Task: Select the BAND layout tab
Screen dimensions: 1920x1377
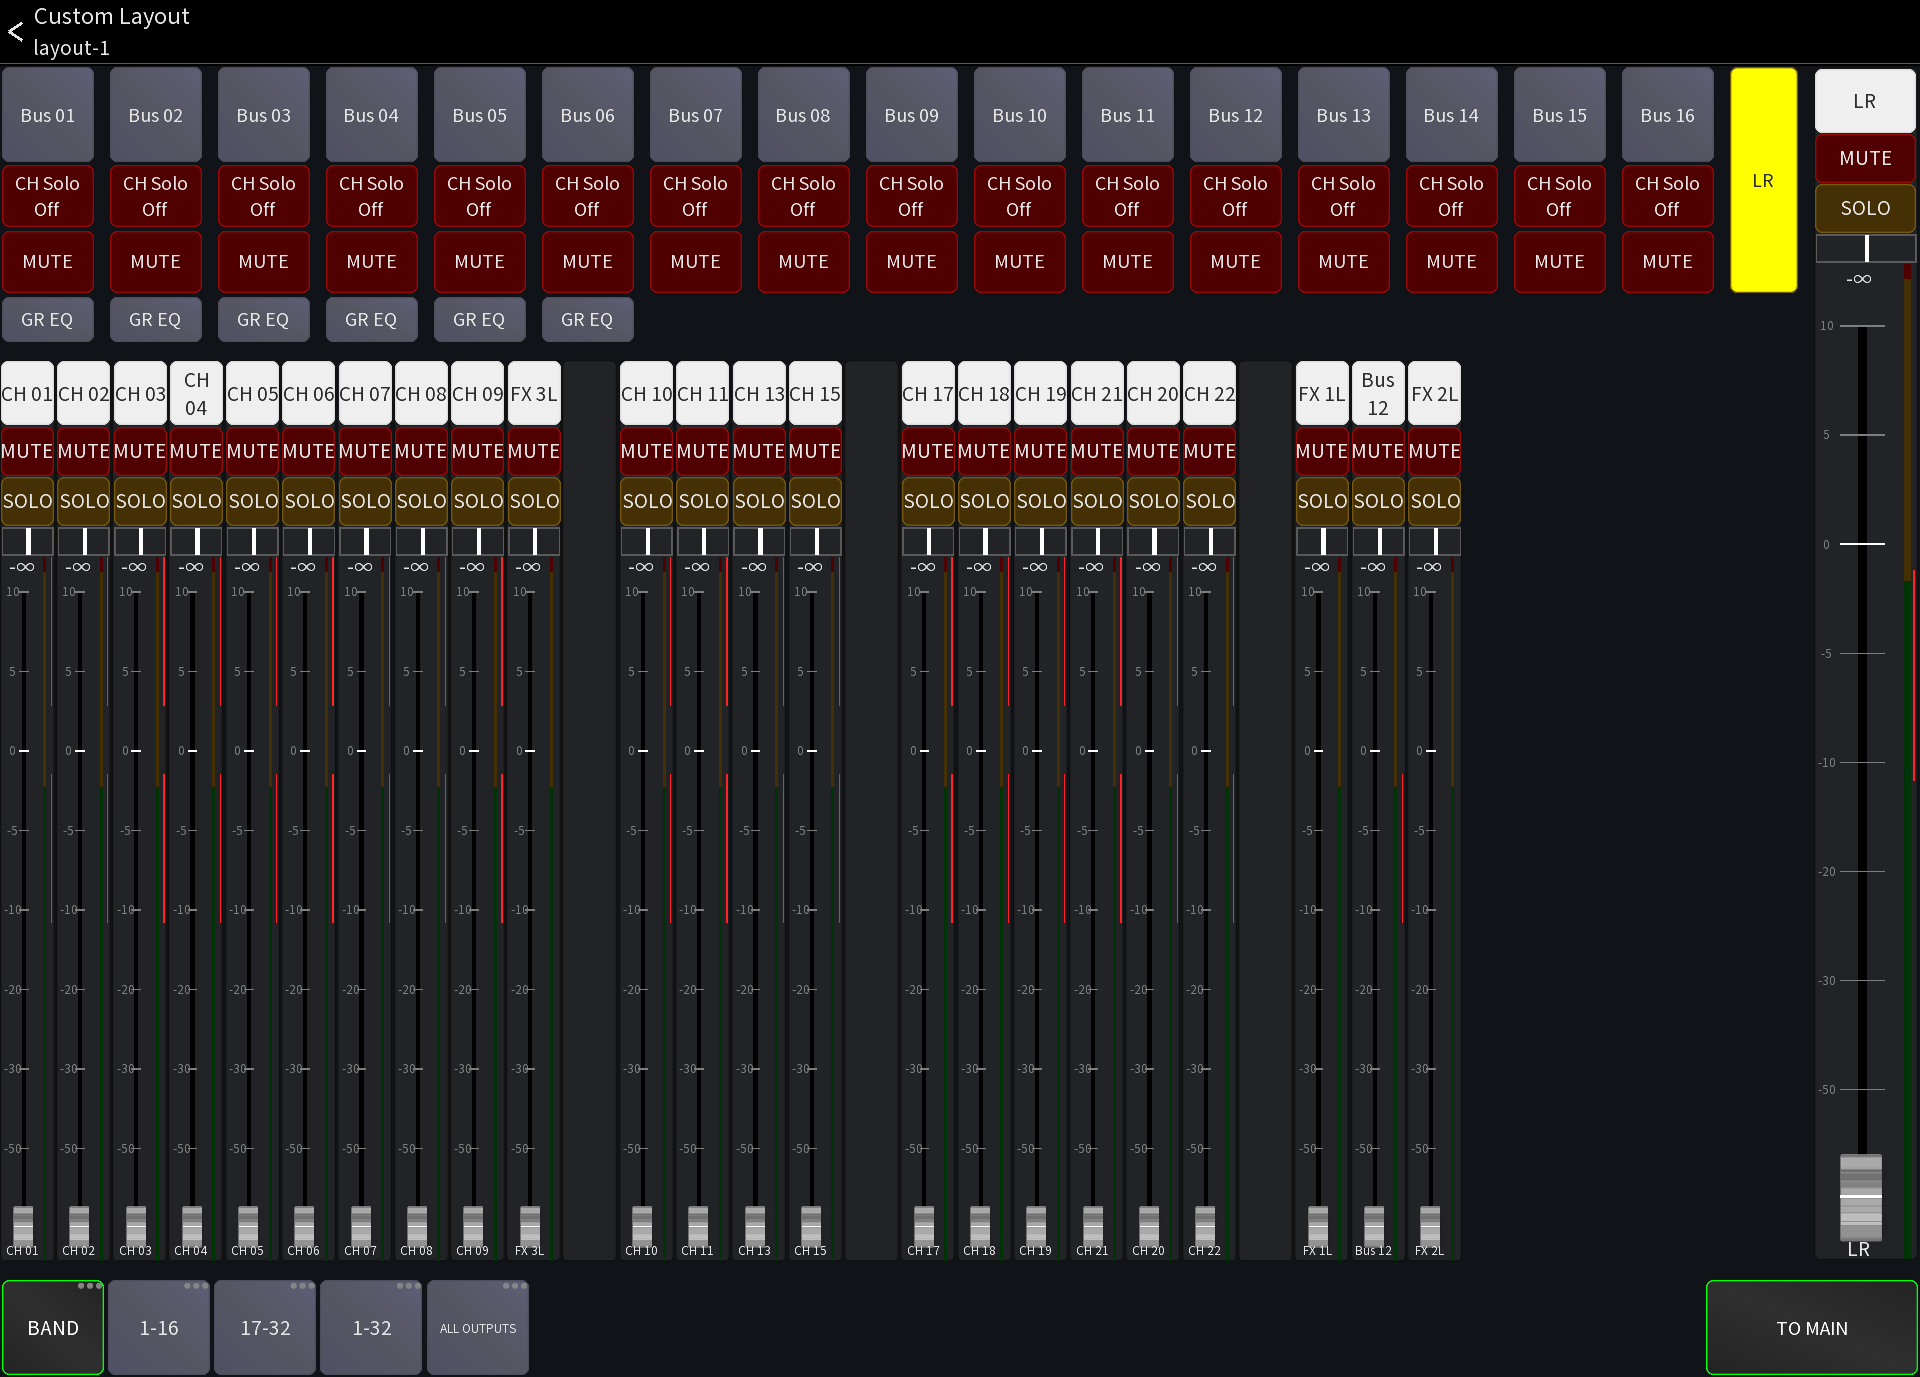Action: pos(53,1327)
